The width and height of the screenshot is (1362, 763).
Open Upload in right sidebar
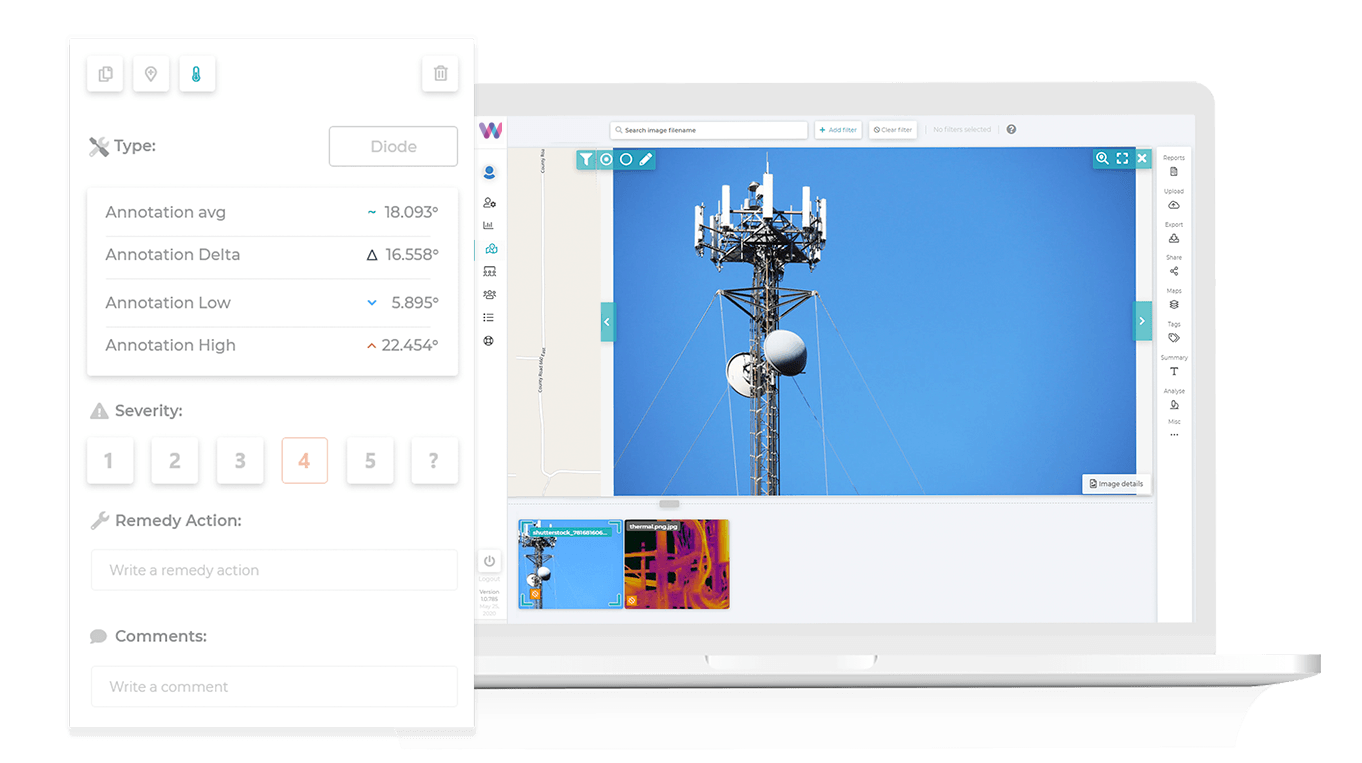click(1174, 200)
